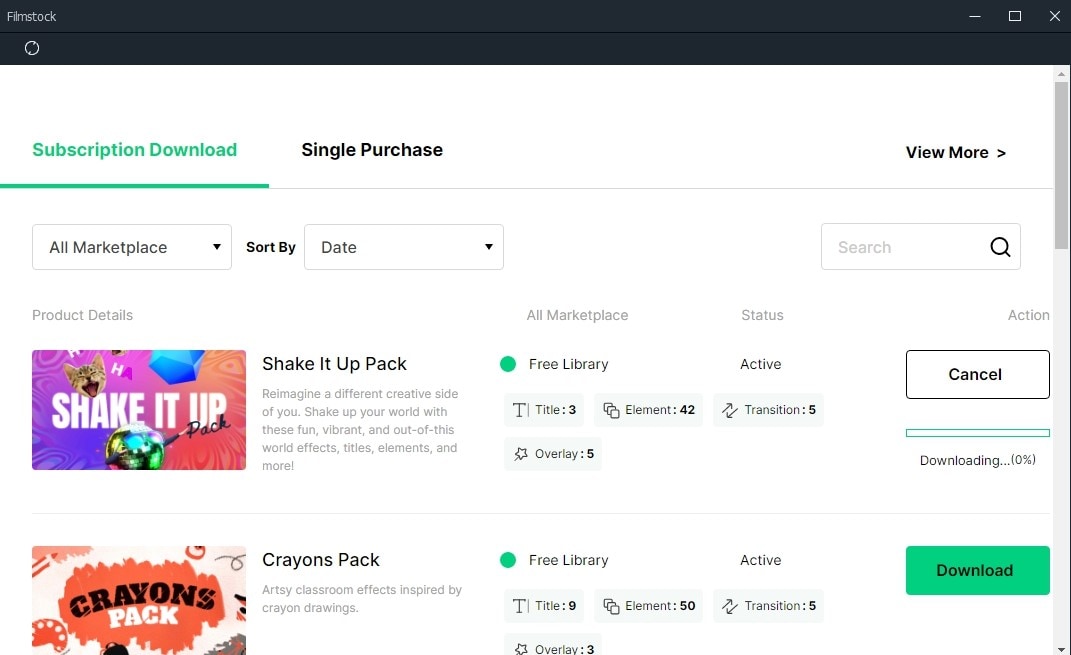Cancel the Shake It Up Pack download

click(977, 374)
